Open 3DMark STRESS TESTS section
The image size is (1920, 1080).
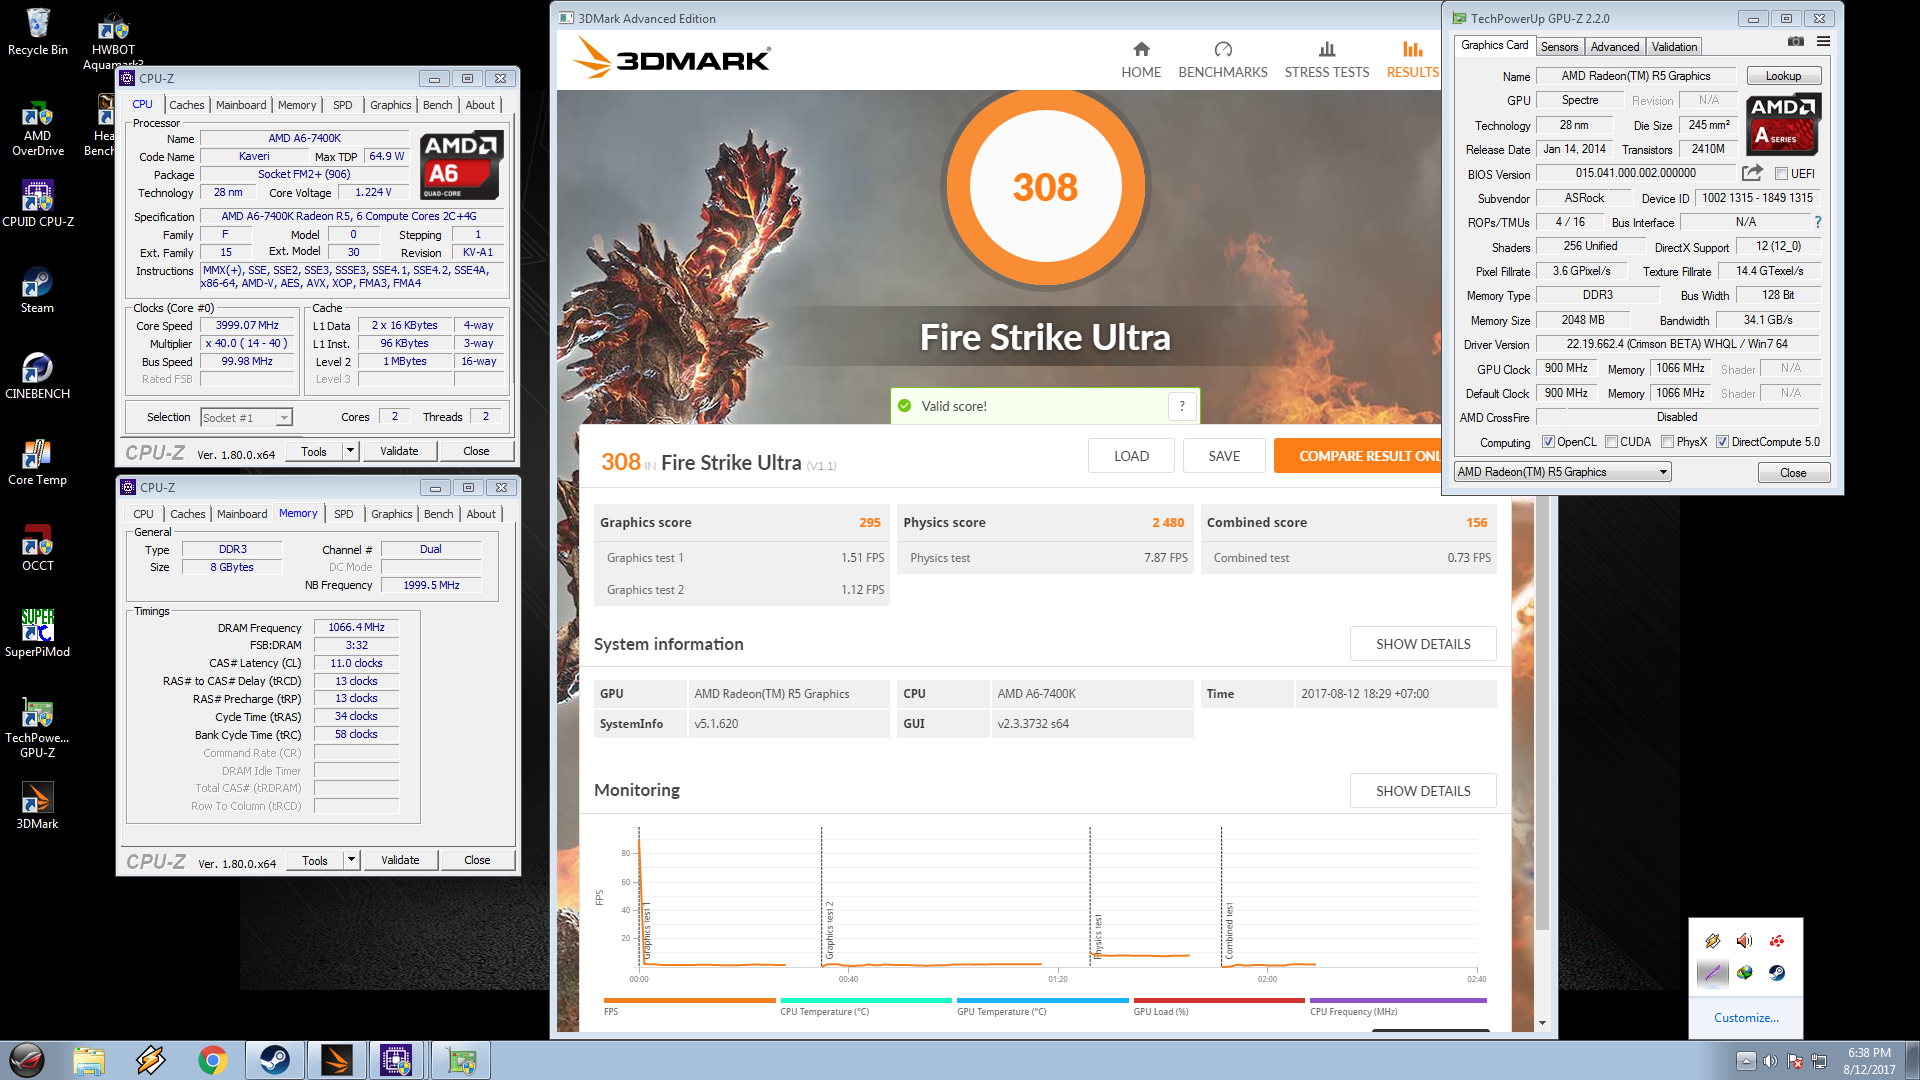pyautogui.click(x=1327, y=60)
